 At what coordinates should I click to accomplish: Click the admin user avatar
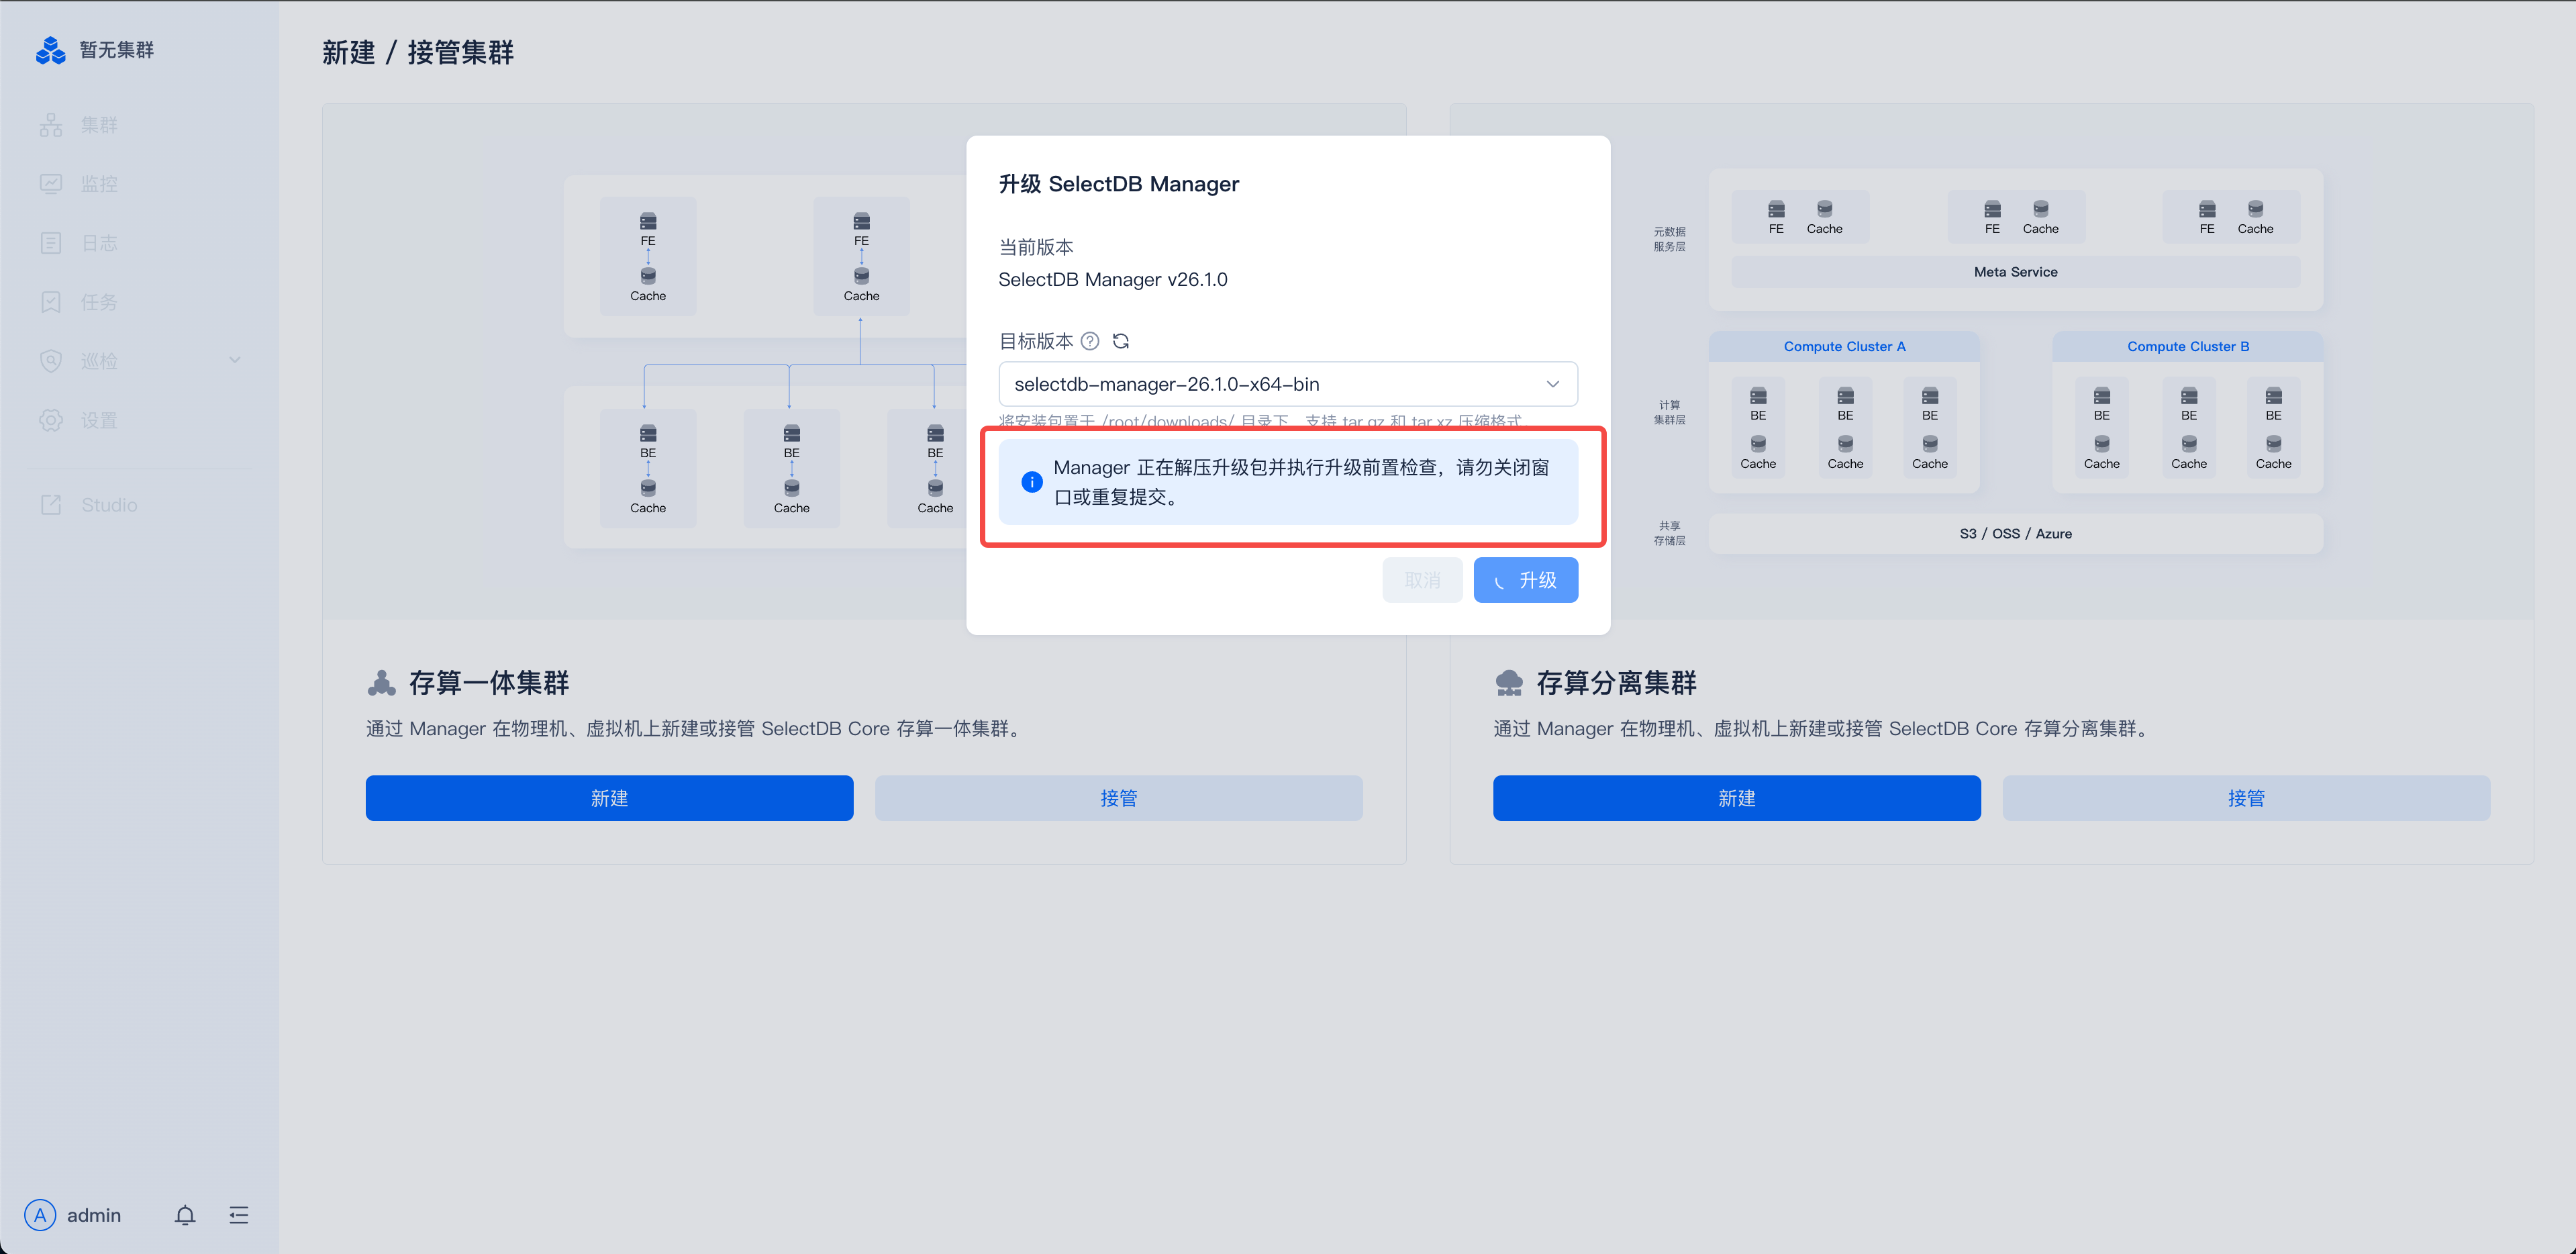(x=40, y=1215)
